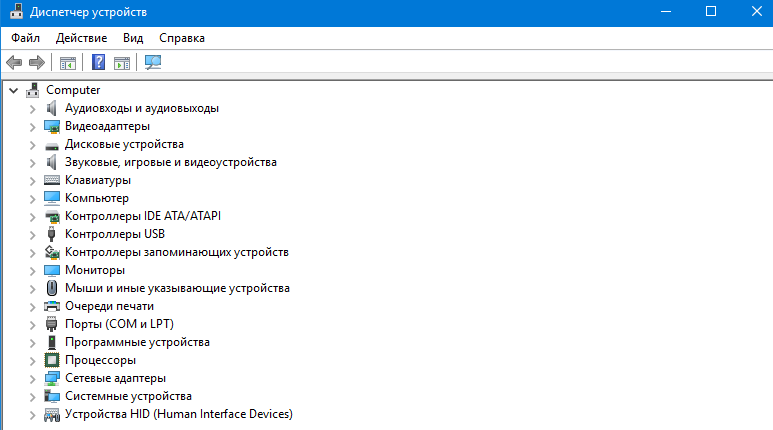This screenshot has width=773, height=430.
Task: Select the Контроллеры IDE ATA/ATAPI label
Action: (143, 216)
